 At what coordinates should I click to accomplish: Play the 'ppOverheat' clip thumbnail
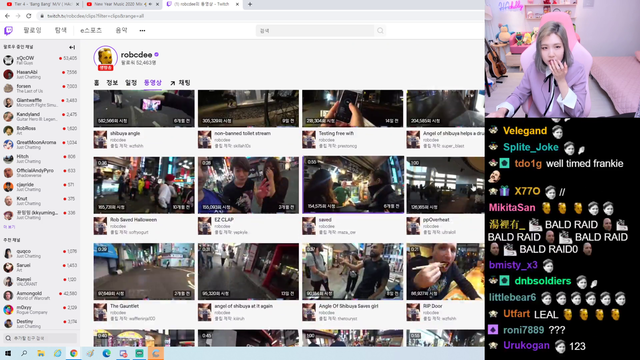445,185
